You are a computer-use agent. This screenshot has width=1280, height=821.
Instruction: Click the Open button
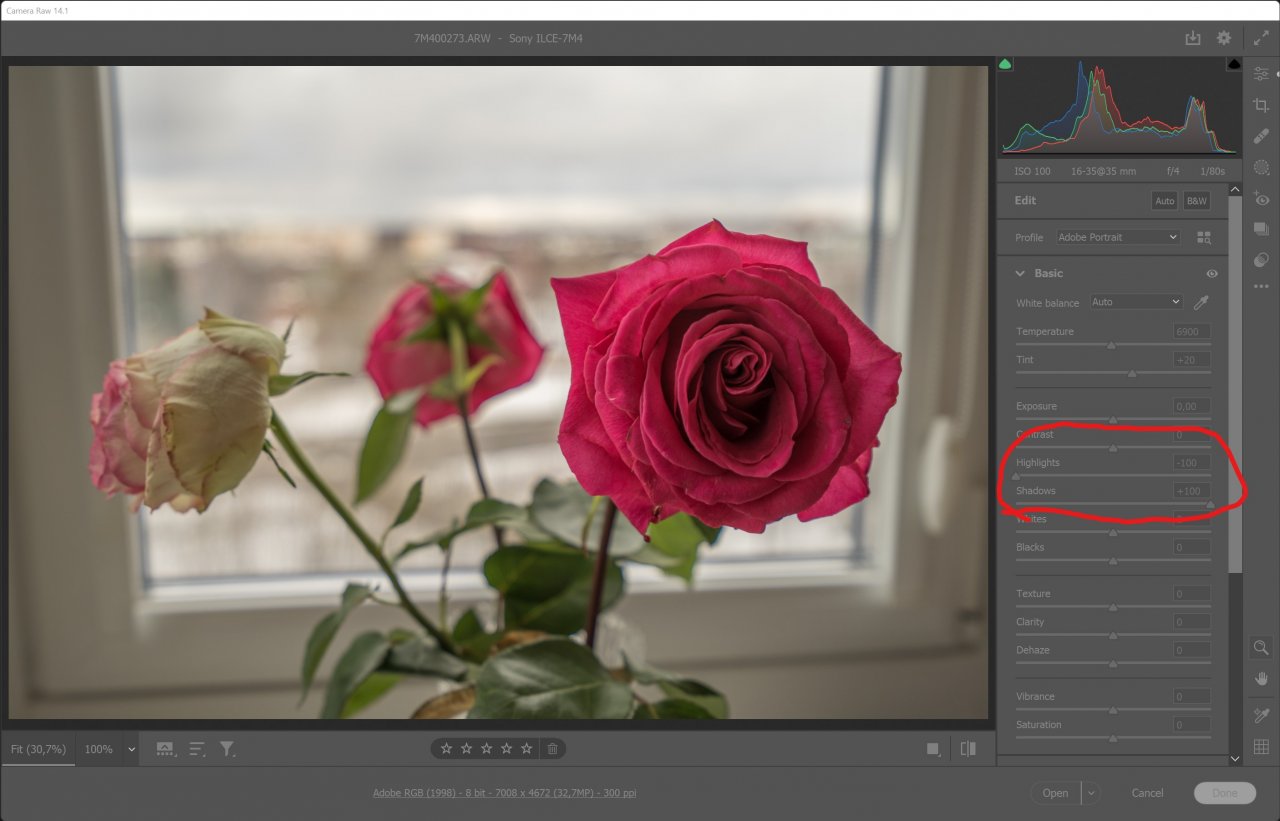pos(1056,793)
